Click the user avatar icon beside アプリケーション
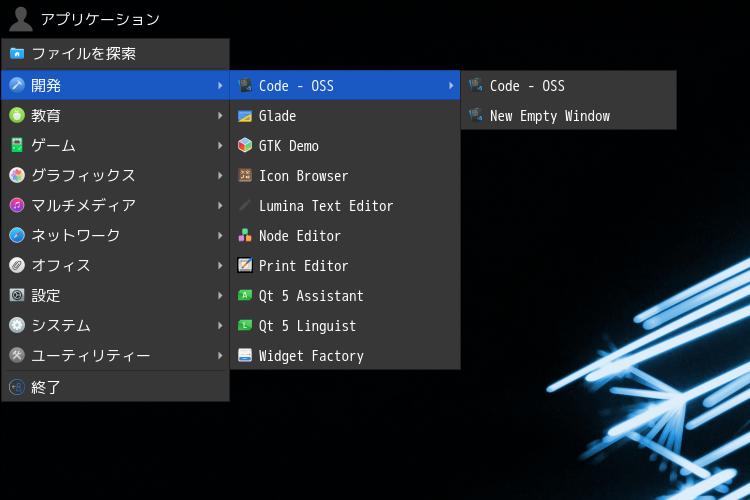This screenshot has height=500, width=750. (x=21, y=19)
